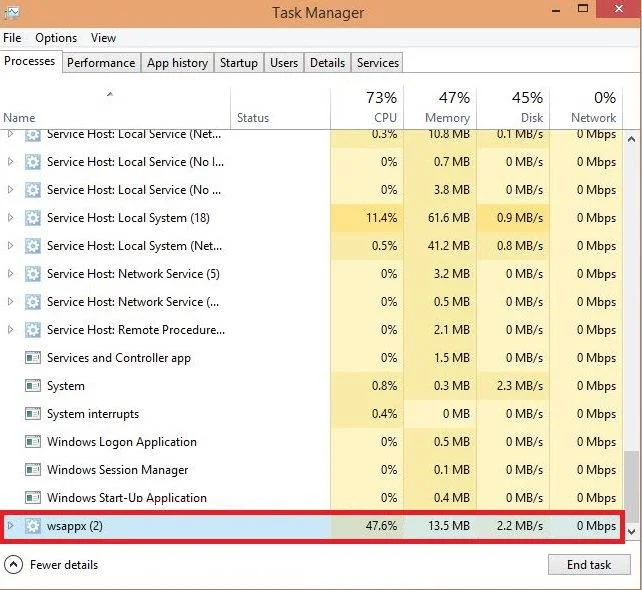Open the Startup tab
The image size is (642, 590).
(x=239, y=63)
